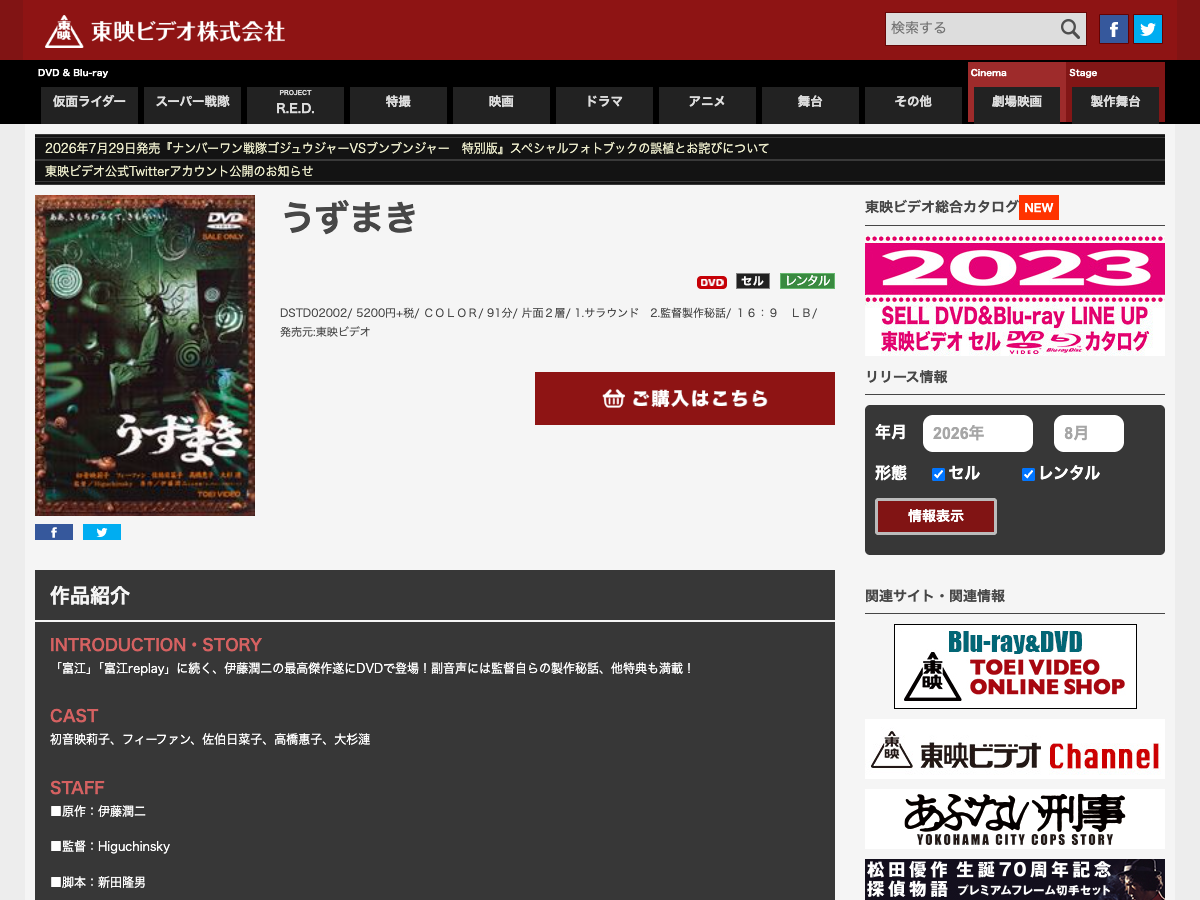
Task: Click the 情報表示 button
Action: 936,517
